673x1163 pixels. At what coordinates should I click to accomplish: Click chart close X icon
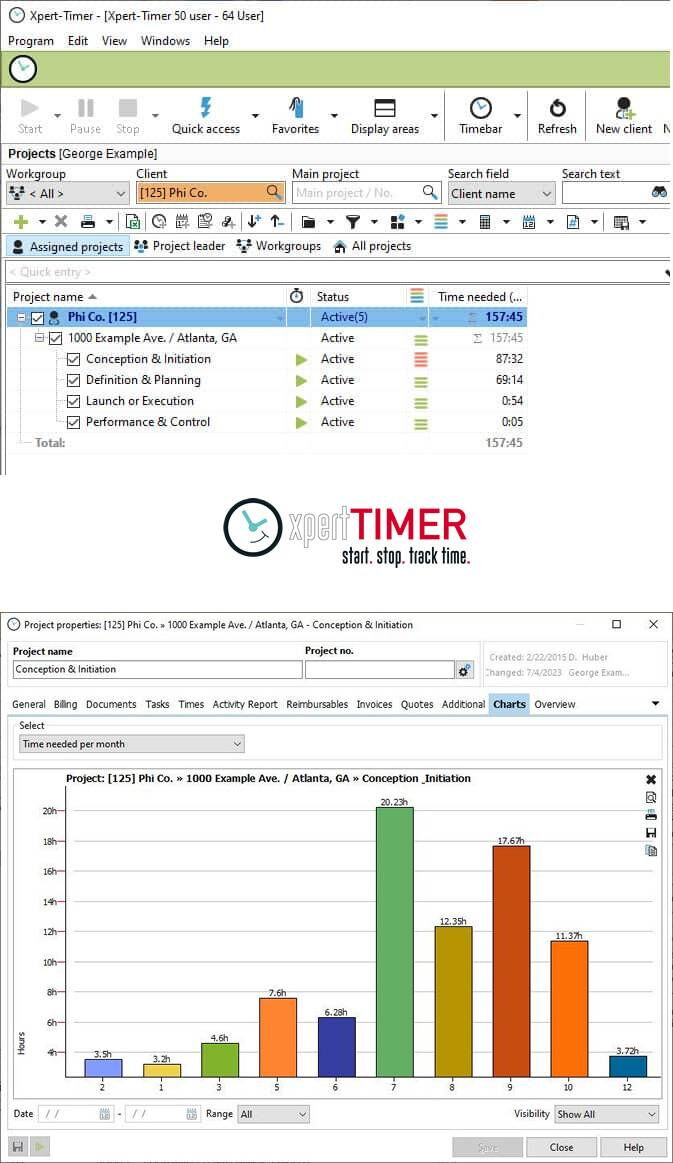651,780
